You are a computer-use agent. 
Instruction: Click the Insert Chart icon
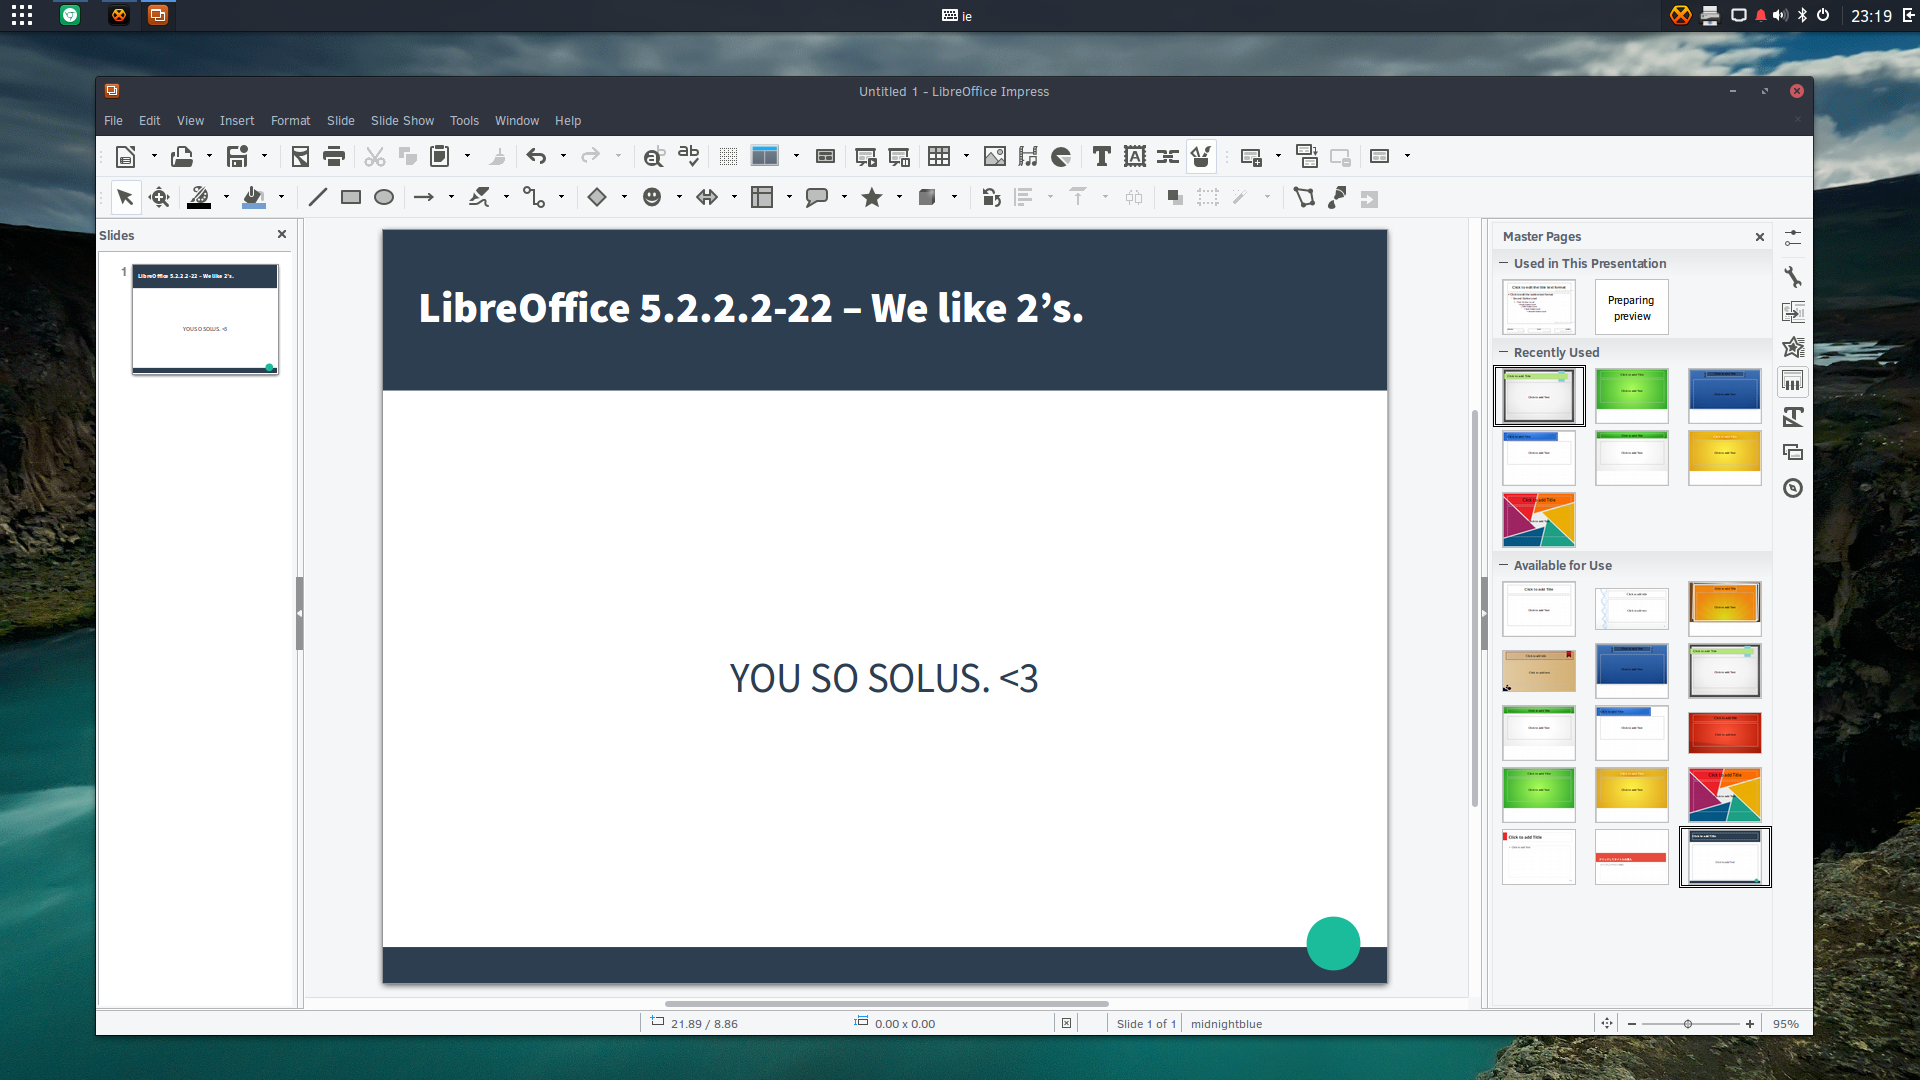point(1061,156)
